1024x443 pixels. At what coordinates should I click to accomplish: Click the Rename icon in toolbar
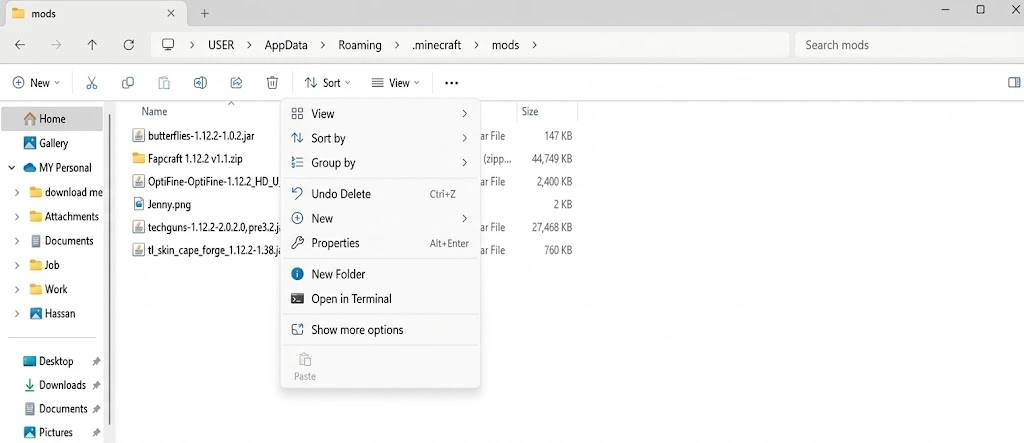[200, 83]
